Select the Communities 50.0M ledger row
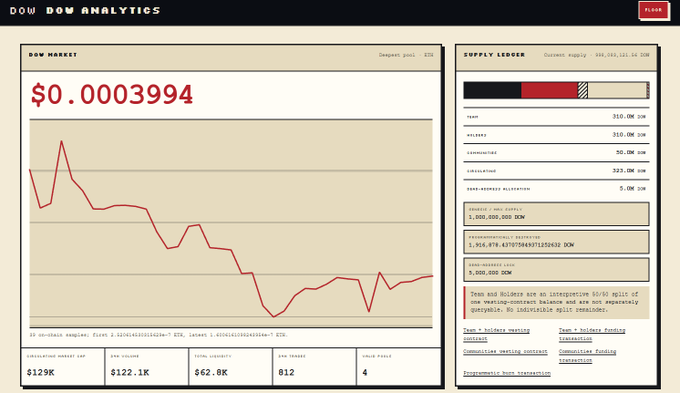 point(556,153)
